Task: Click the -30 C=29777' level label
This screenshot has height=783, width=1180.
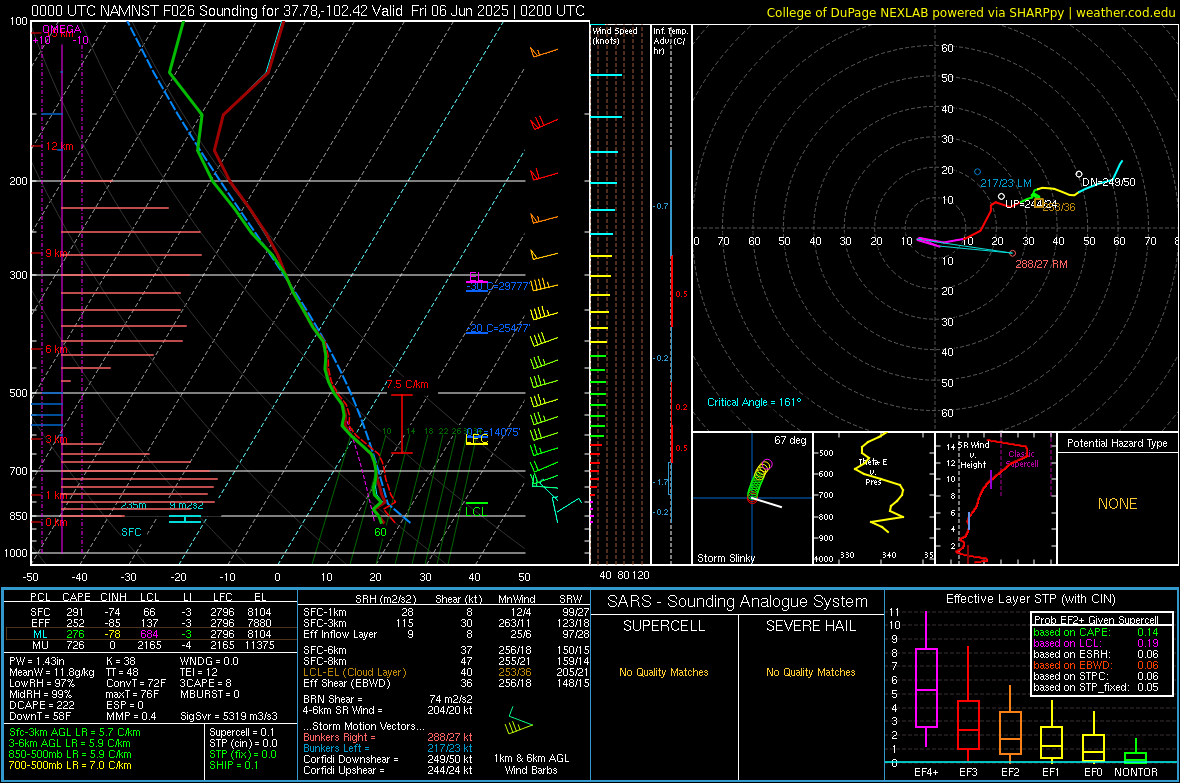Action: [497, 286]
